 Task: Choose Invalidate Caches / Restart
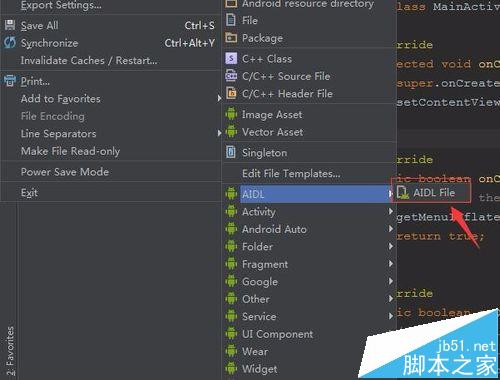(111, 60)
